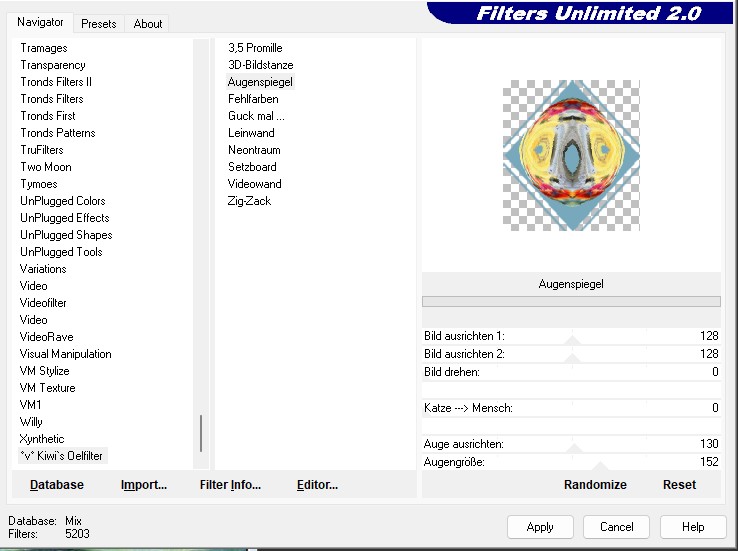Open the Help button
Screen dimensions: 738x551
(693, 527)
